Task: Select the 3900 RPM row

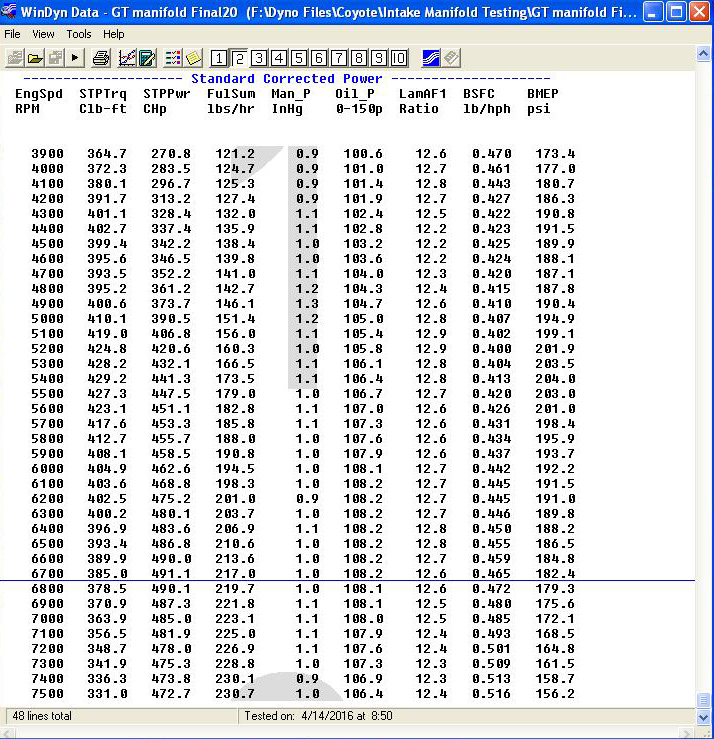Action: click(x=303, y=154)
